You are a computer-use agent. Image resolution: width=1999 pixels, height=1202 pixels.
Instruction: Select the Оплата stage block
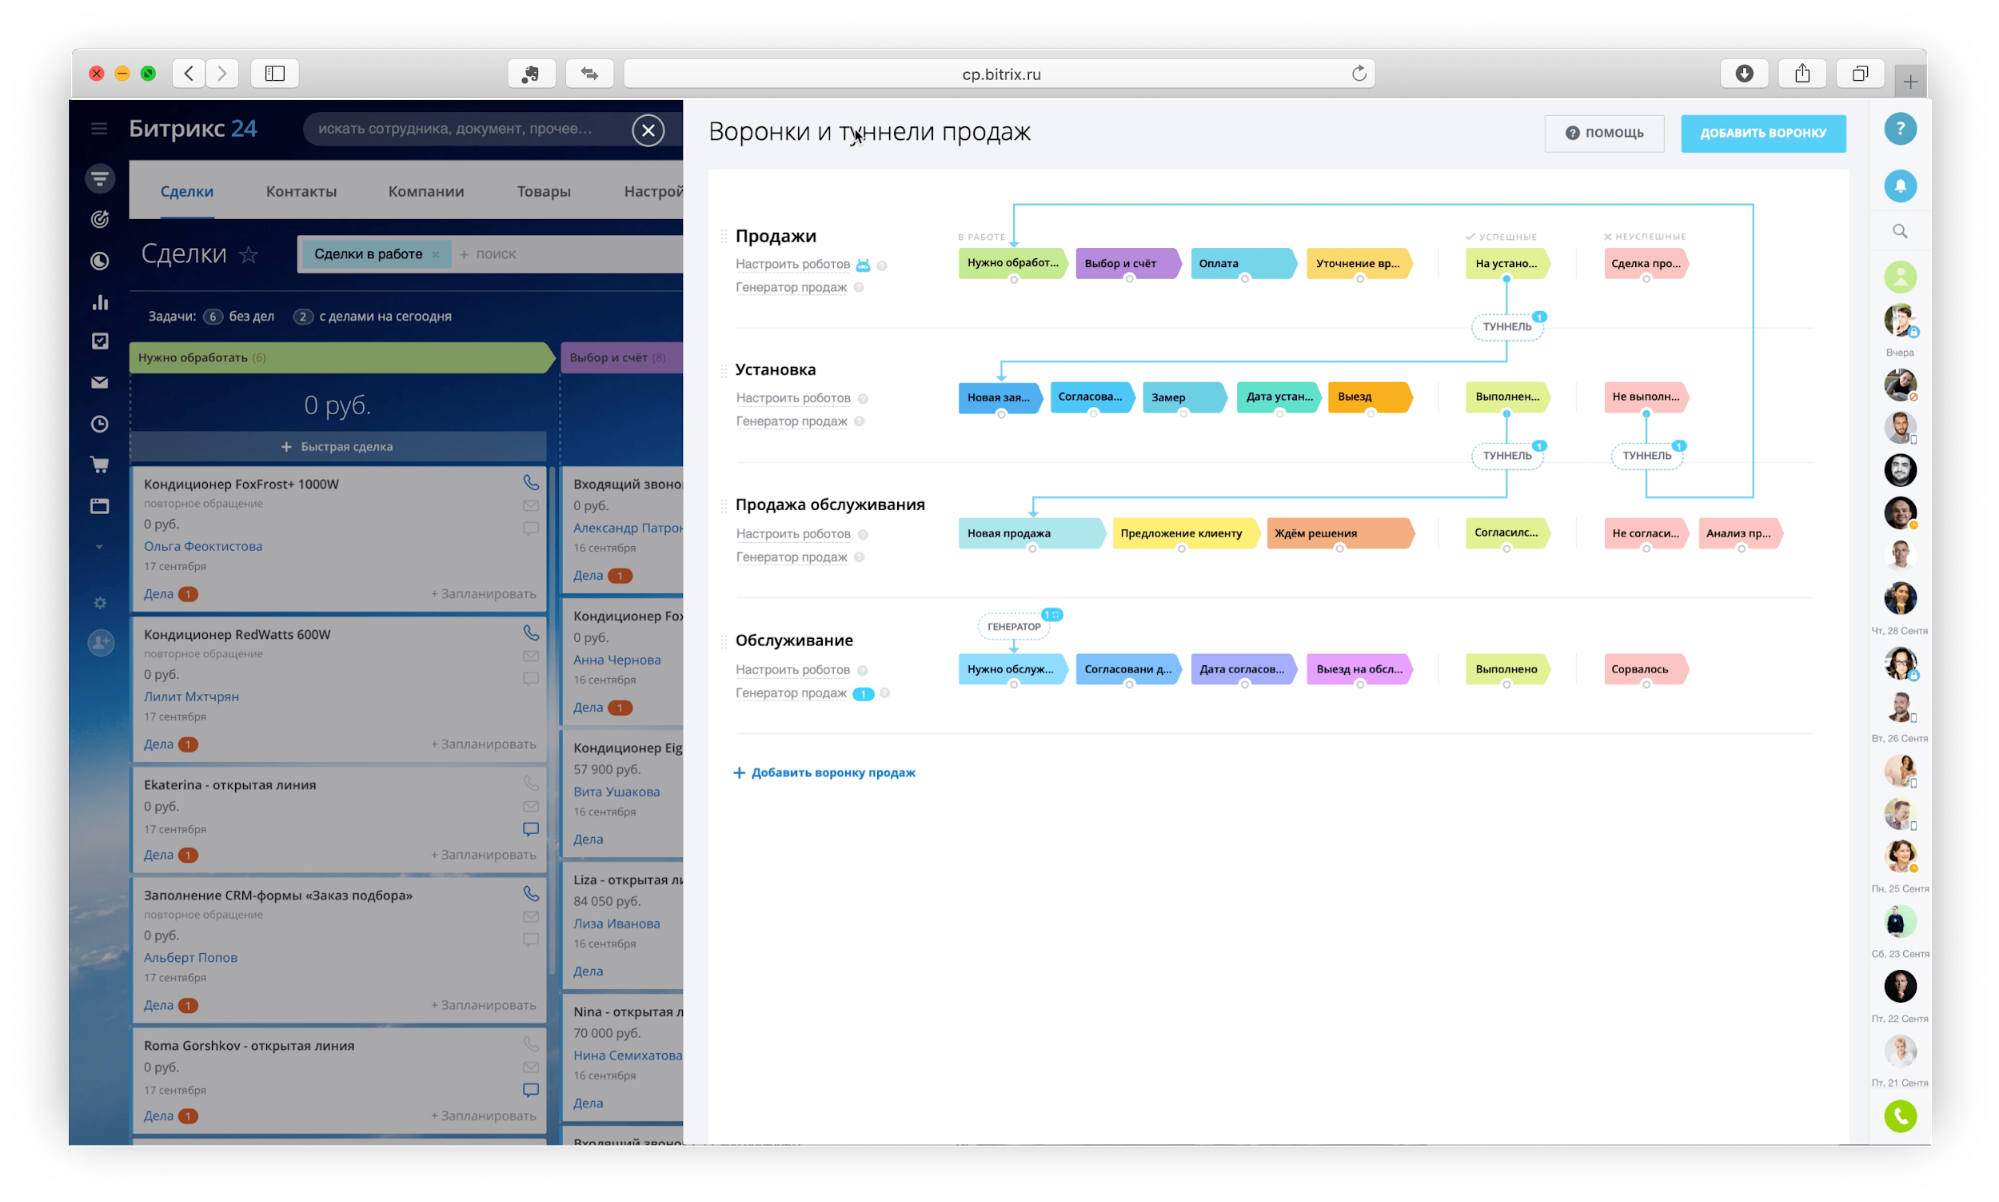[x=1243, y=263]
